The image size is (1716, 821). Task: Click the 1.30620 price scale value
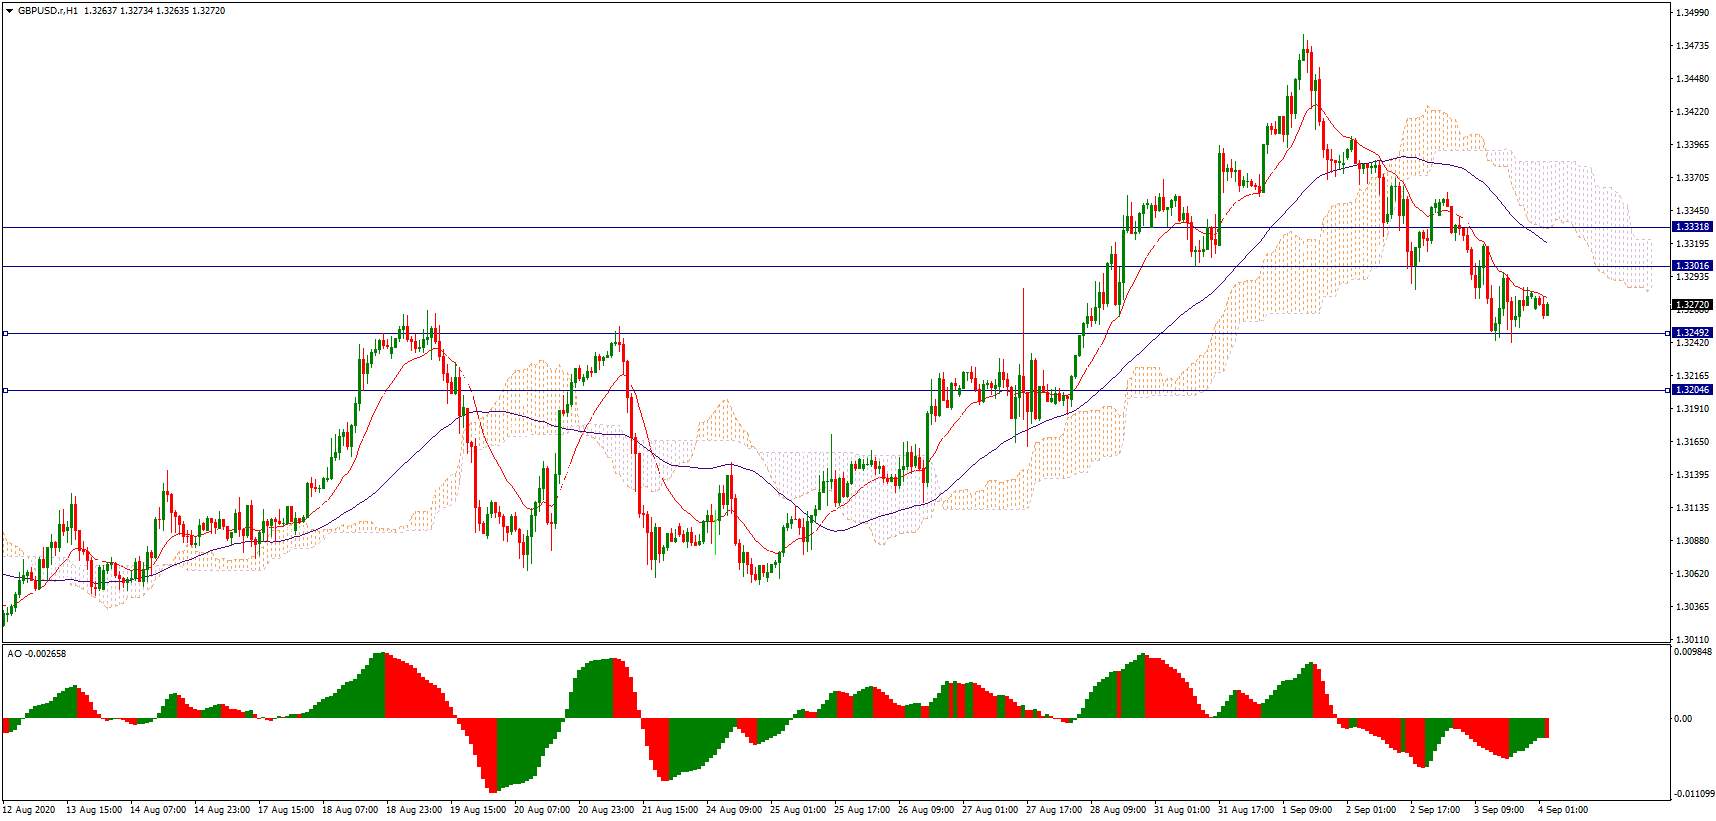point(1692,574)
